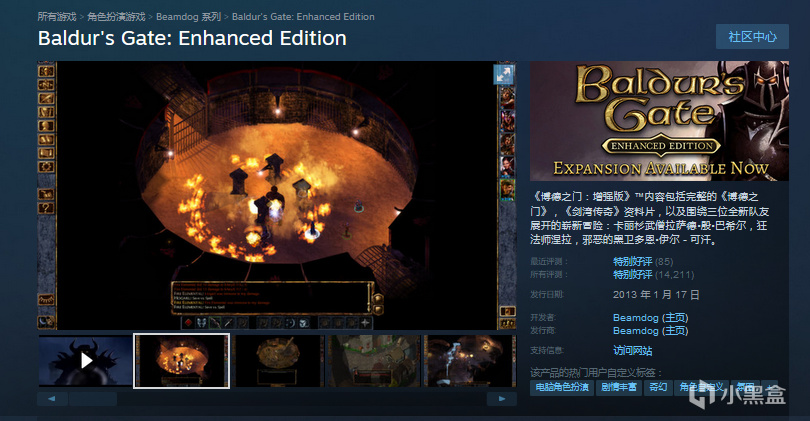Open the 角色扮演游戏 breadcrumb link
The width and height of the screenshot is (810, 421).
[116, 17]
